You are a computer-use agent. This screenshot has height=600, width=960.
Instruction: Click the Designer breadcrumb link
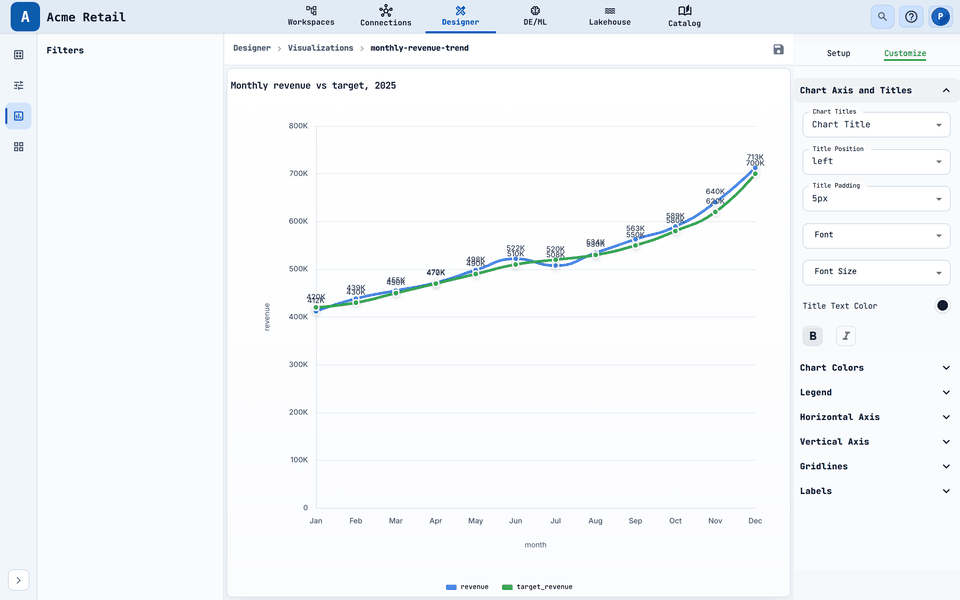(252, 48)
